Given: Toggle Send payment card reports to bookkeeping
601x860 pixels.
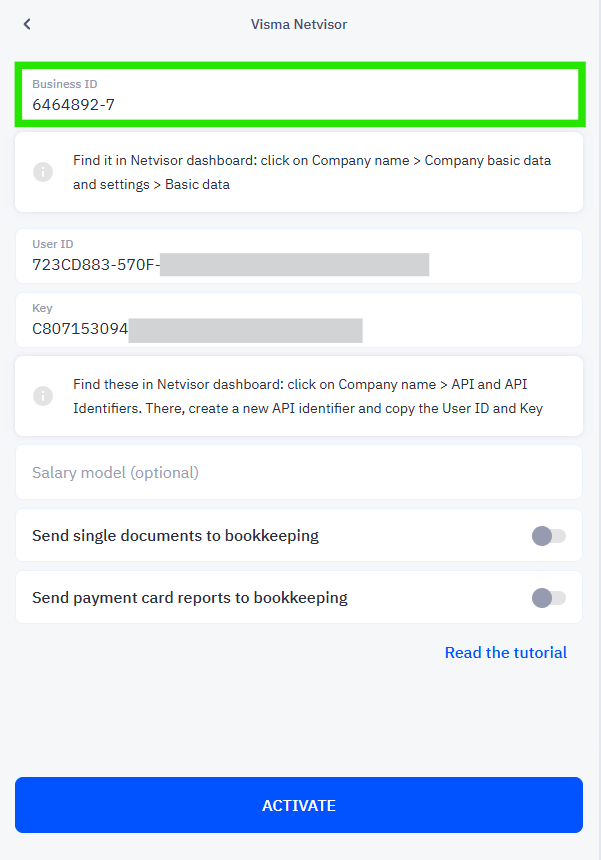Looking at the screenshot, I should [548, 598].
